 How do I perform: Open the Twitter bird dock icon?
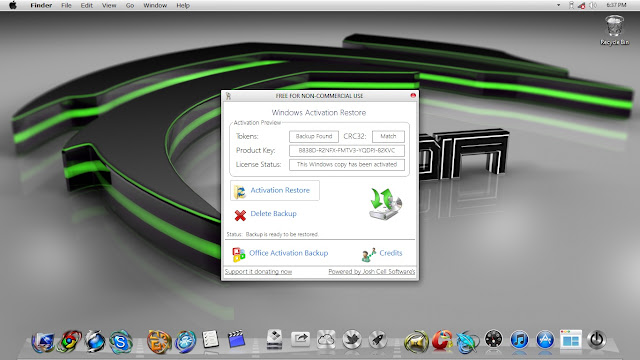coord(352,340)
